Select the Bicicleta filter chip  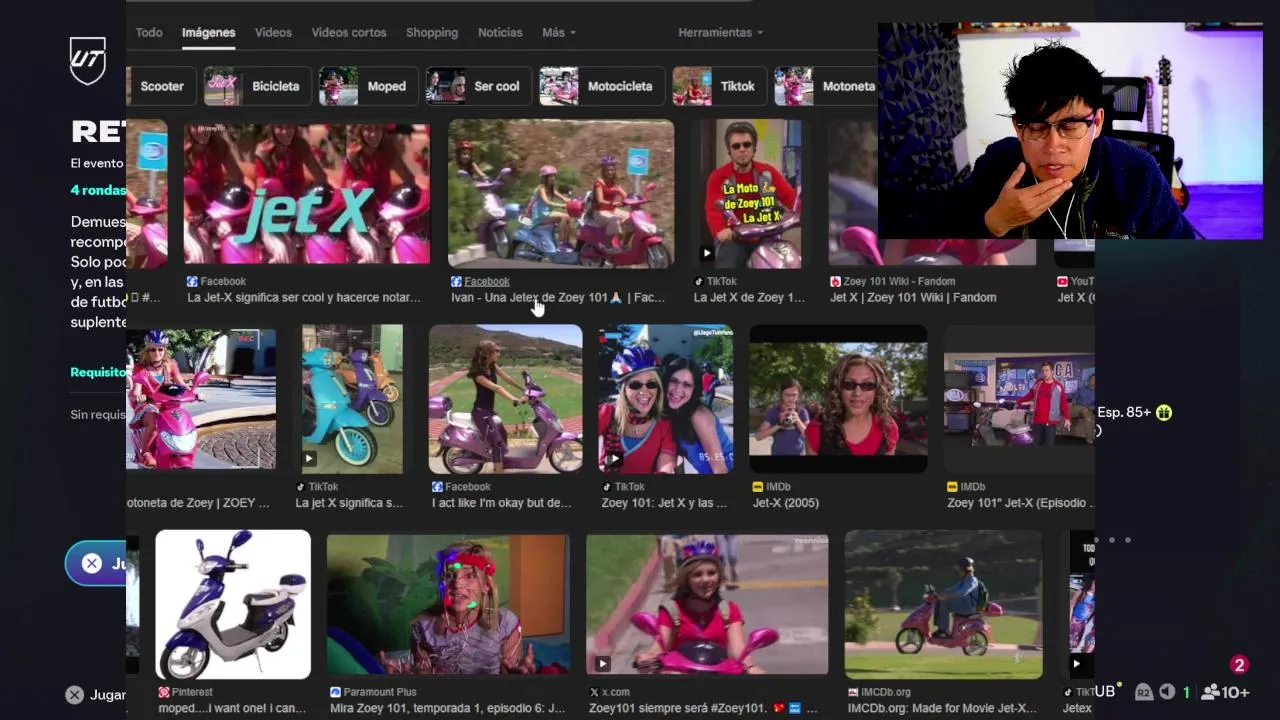pos(256,86)
